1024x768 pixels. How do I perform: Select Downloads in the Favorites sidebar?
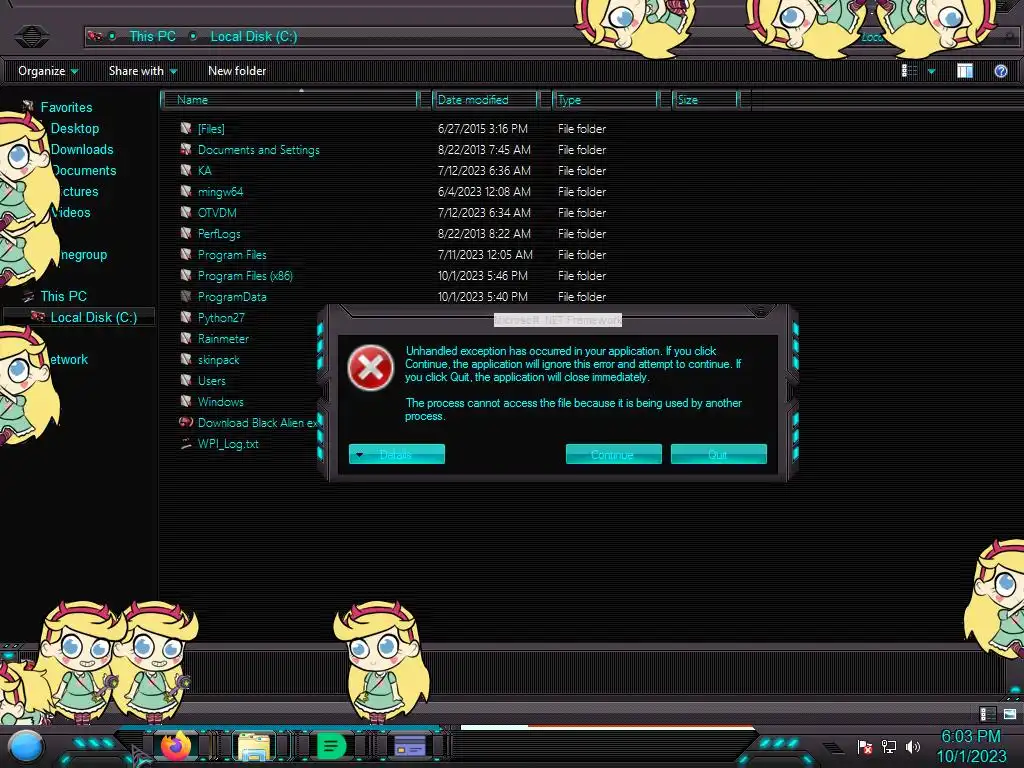click(82, 149)
